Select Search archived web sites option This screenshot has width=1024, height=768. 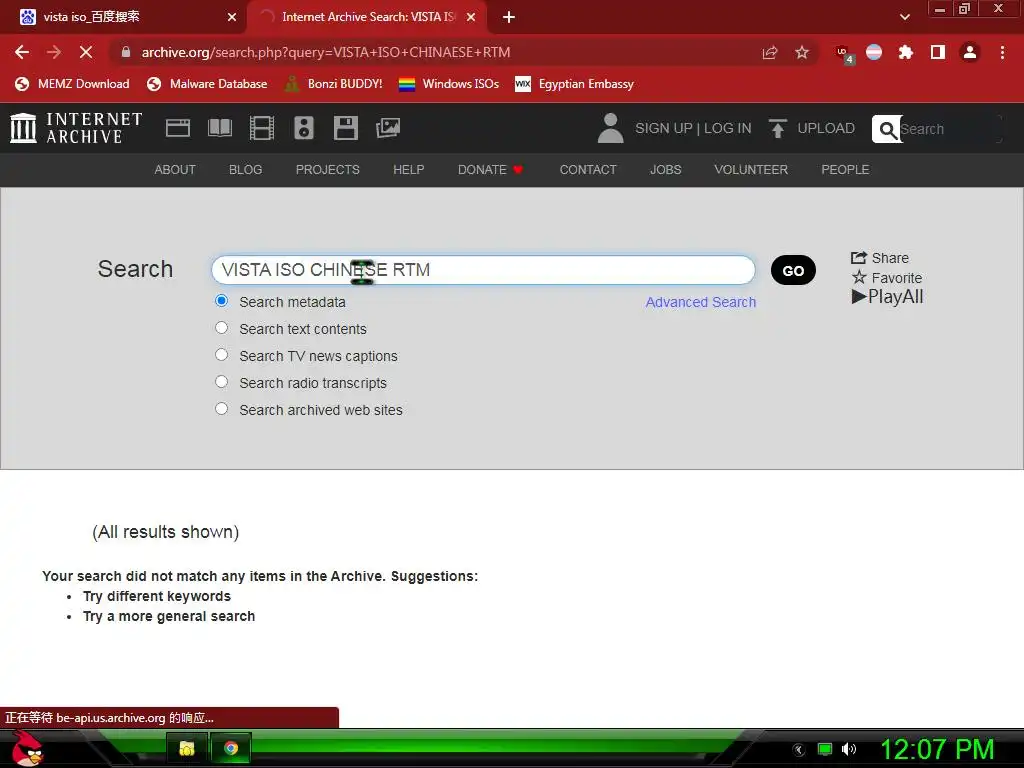coord(221,409)
